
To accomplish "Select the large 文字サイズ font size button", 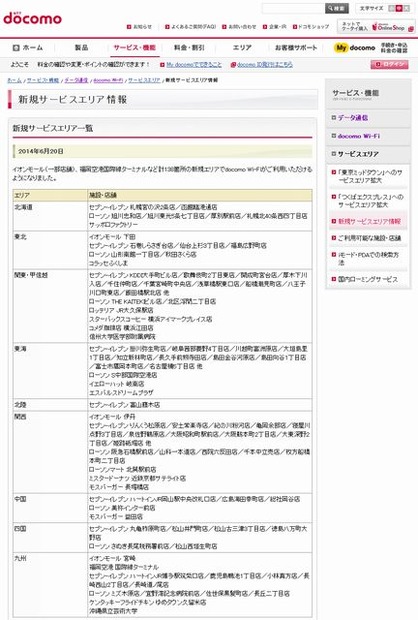I will [x=407, y=8].
